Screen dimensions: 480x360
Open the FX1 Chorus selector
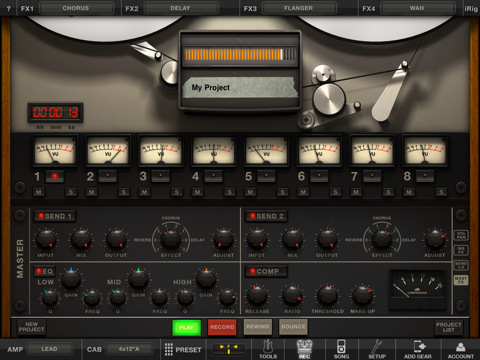click(76, 8)
